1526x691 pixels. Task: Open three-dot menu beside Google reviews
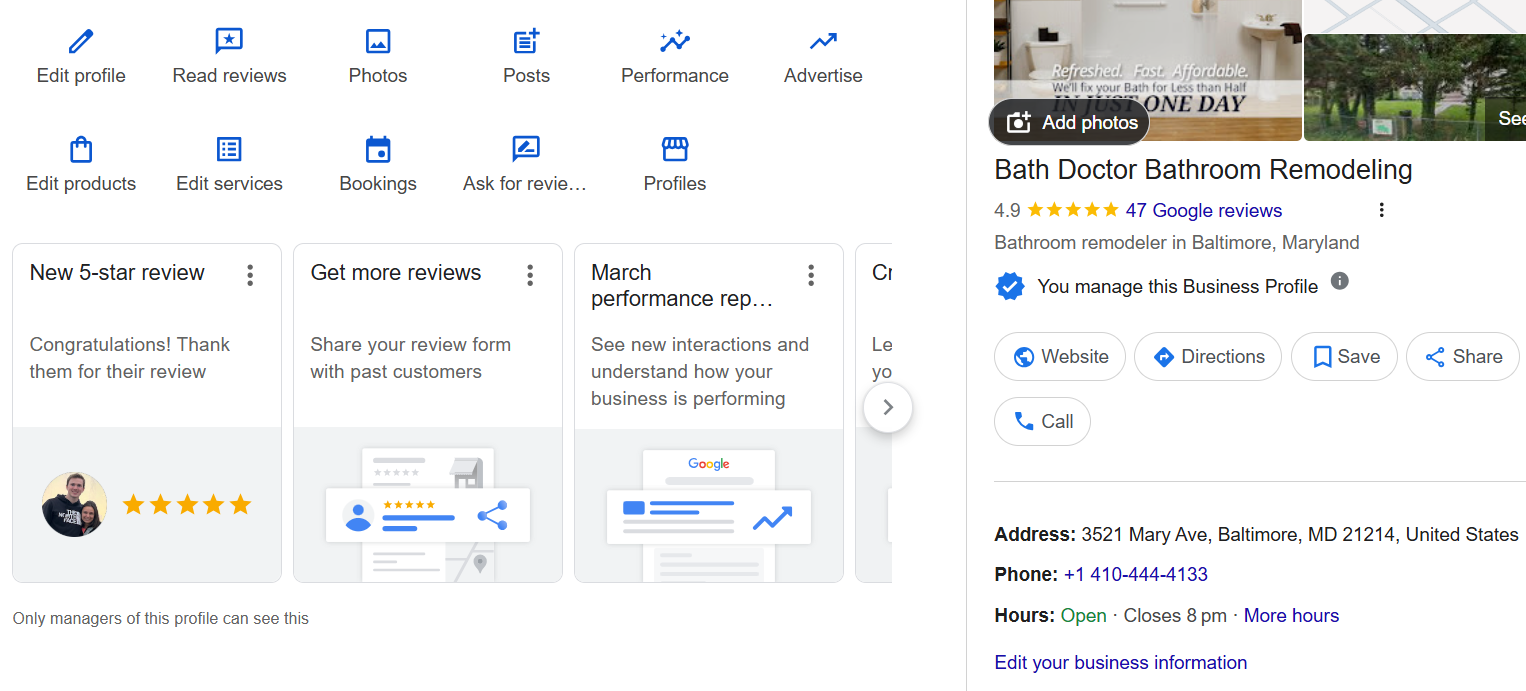click(1381, 210)
